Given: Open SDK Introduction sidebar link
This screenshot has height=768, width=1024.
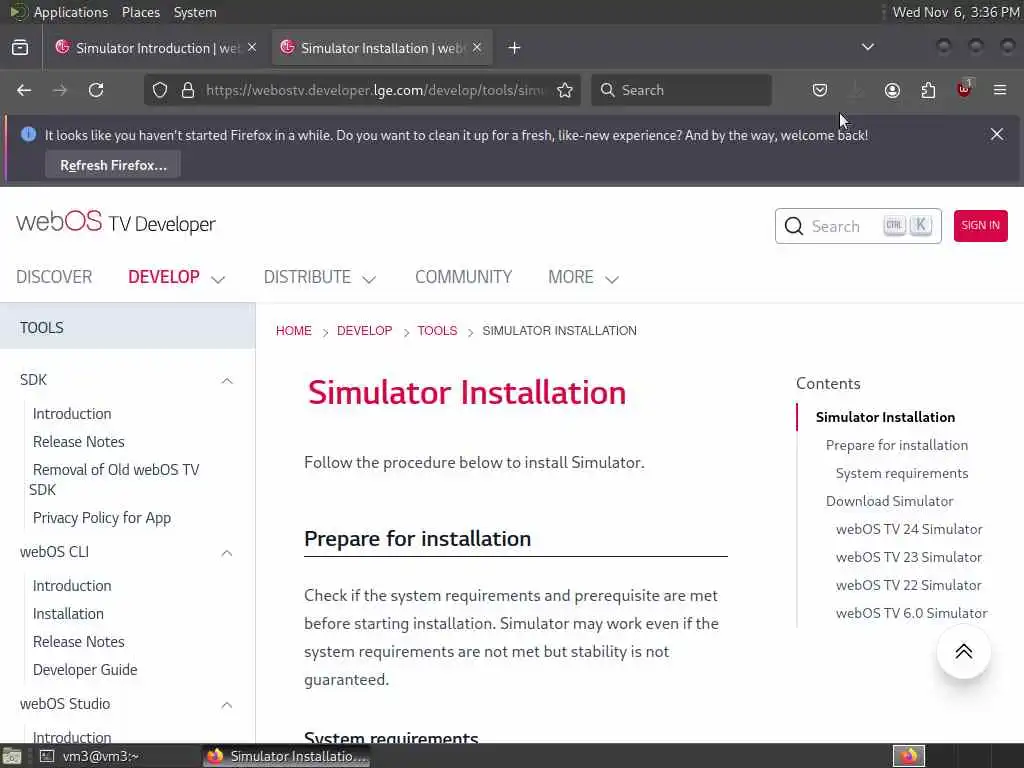Looking at the screenshot, I should pos(72,414).
